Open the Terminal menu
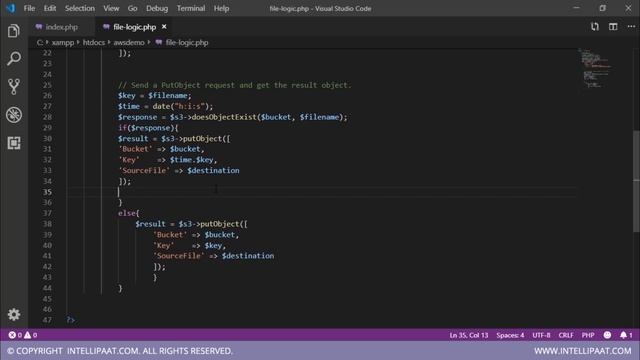Image resolution: width=640 pixels, height=360 pixels. point(191,8)
